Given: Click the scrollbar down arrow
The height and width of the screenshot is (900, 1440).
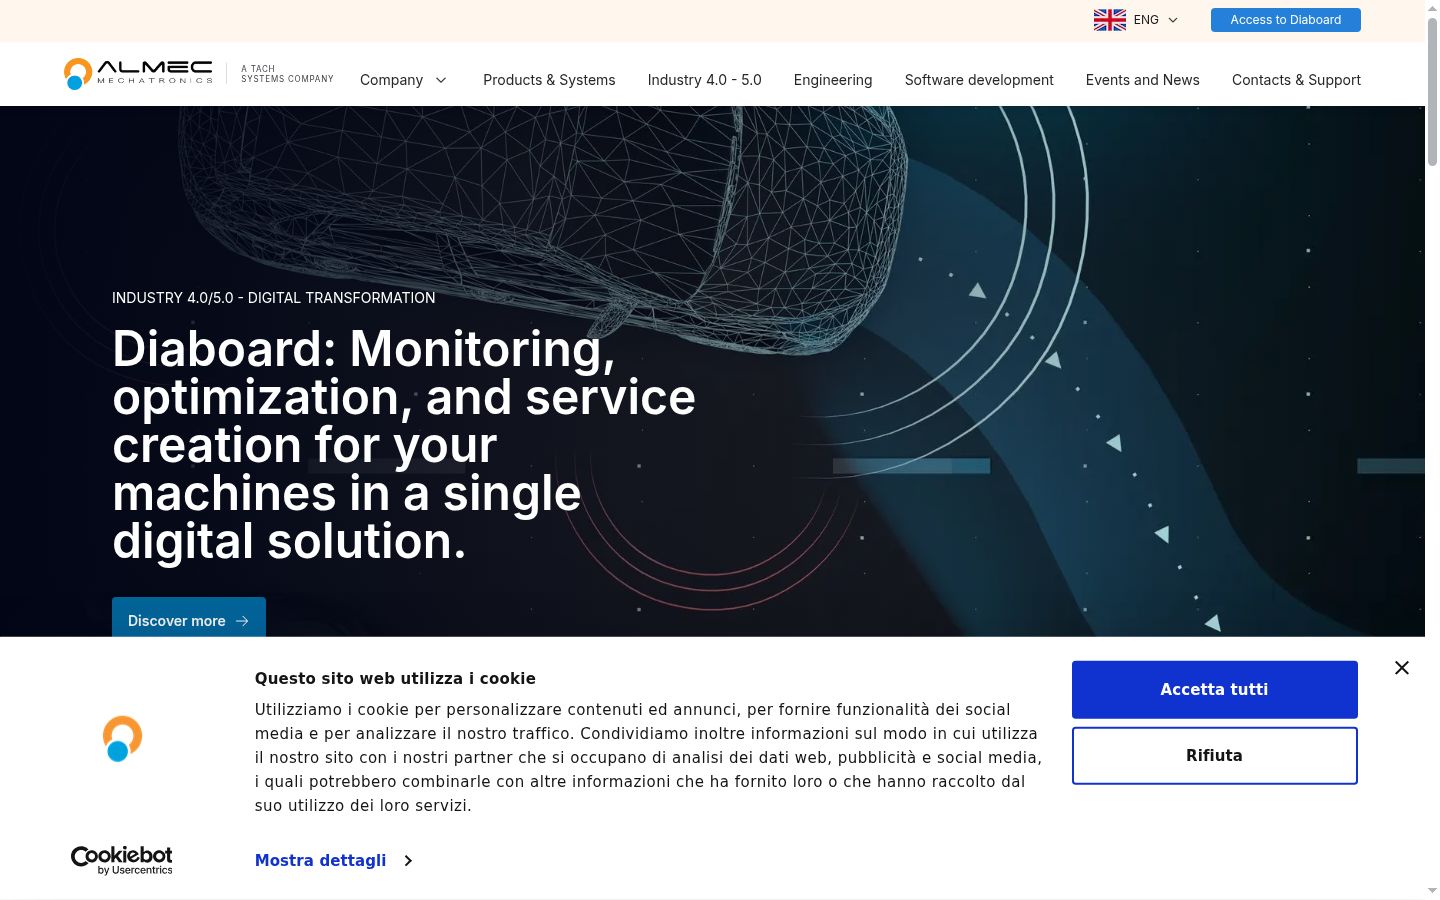Looking at the screenshot, I should click(1432, 891).
